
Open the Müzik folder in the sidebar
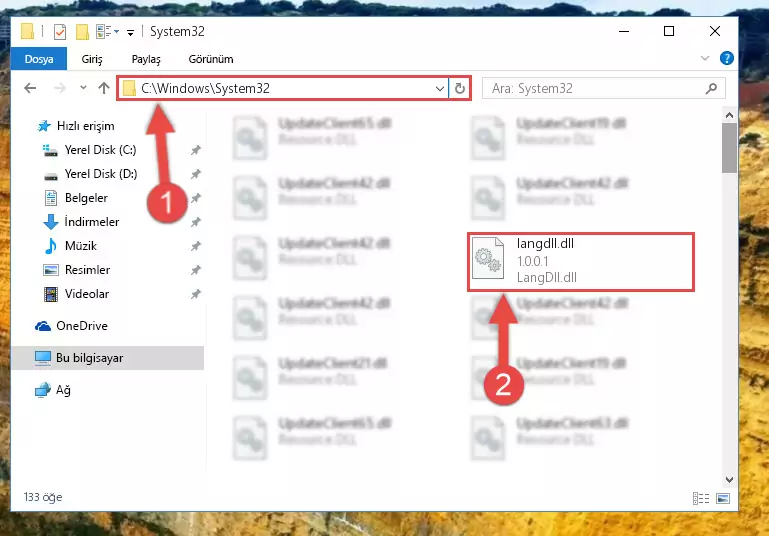coord(80,246)
